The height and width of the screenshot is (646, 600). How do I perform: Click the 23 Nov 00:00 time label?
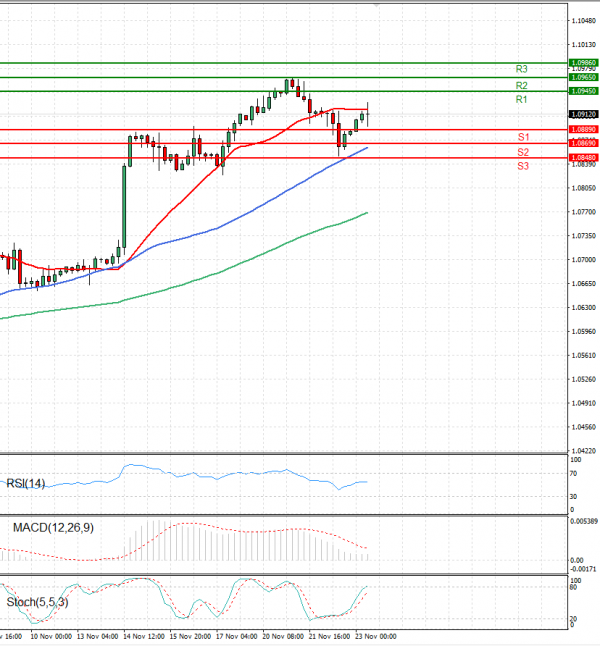(376, 637)
